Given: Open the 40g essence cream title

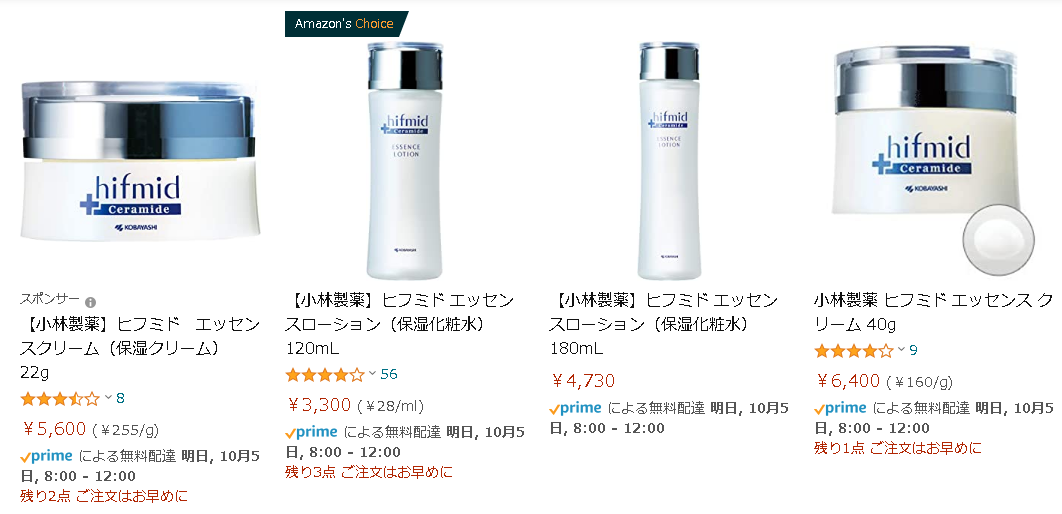Looking at the screenshot, I should point(934,312).
